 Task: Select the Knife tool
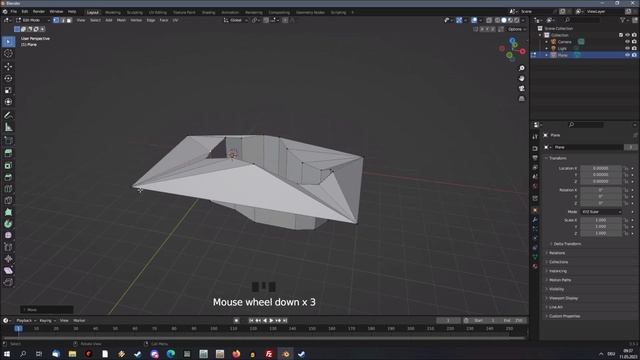pos(8,200)
